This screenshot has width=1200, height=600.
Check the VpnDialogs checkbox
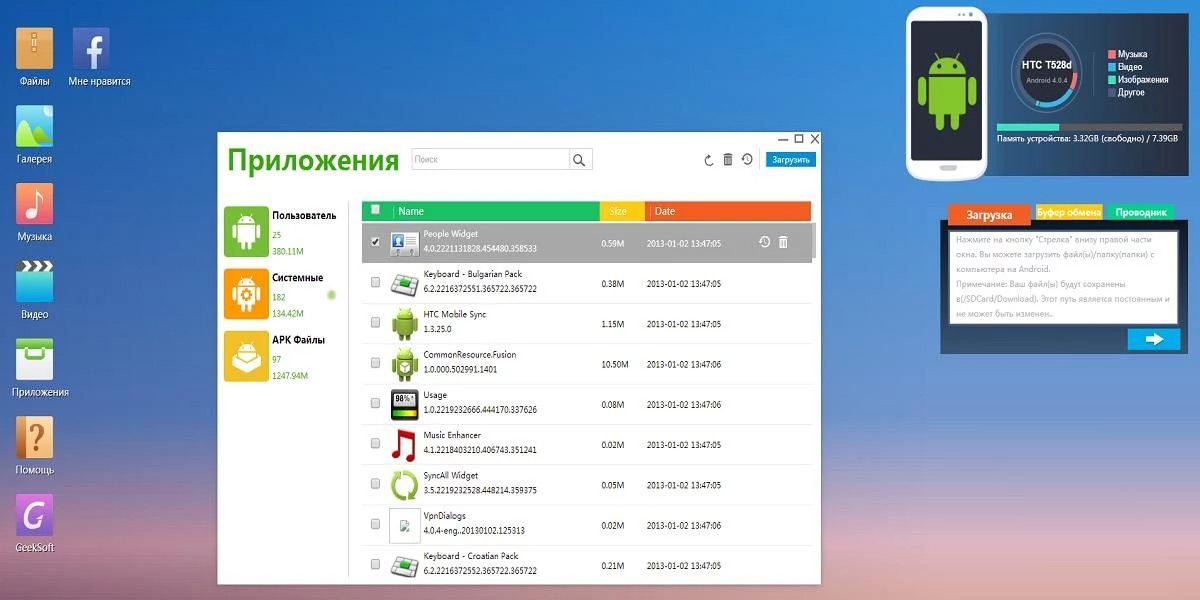[375, 524]
